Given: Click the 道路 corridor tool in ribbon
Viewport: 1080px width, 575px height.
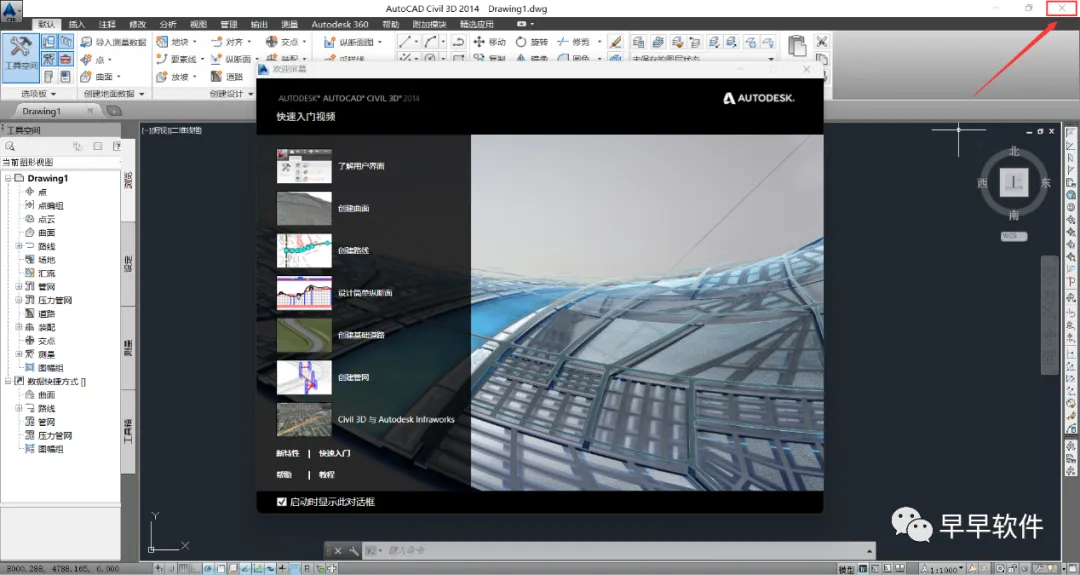Looking at the screenshot, I should pyautogui.click(x=227, y=76).
